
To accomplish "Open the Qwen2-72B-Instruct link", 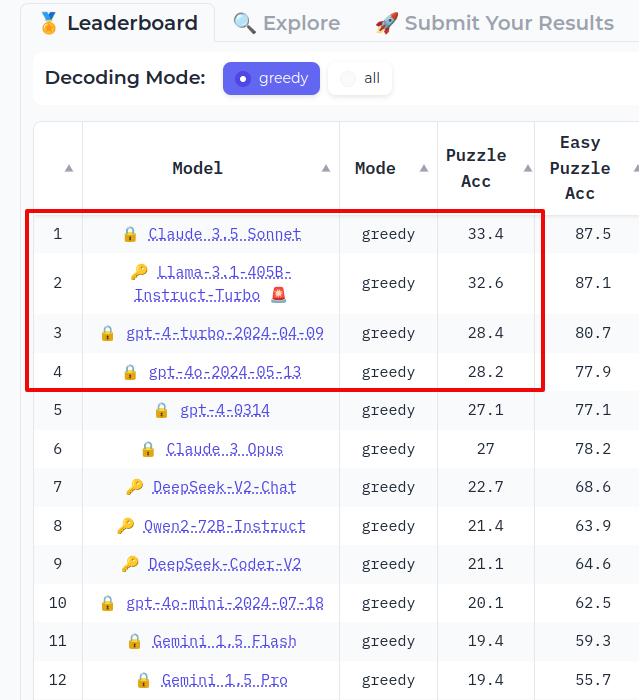I will (x=225, y=525).
